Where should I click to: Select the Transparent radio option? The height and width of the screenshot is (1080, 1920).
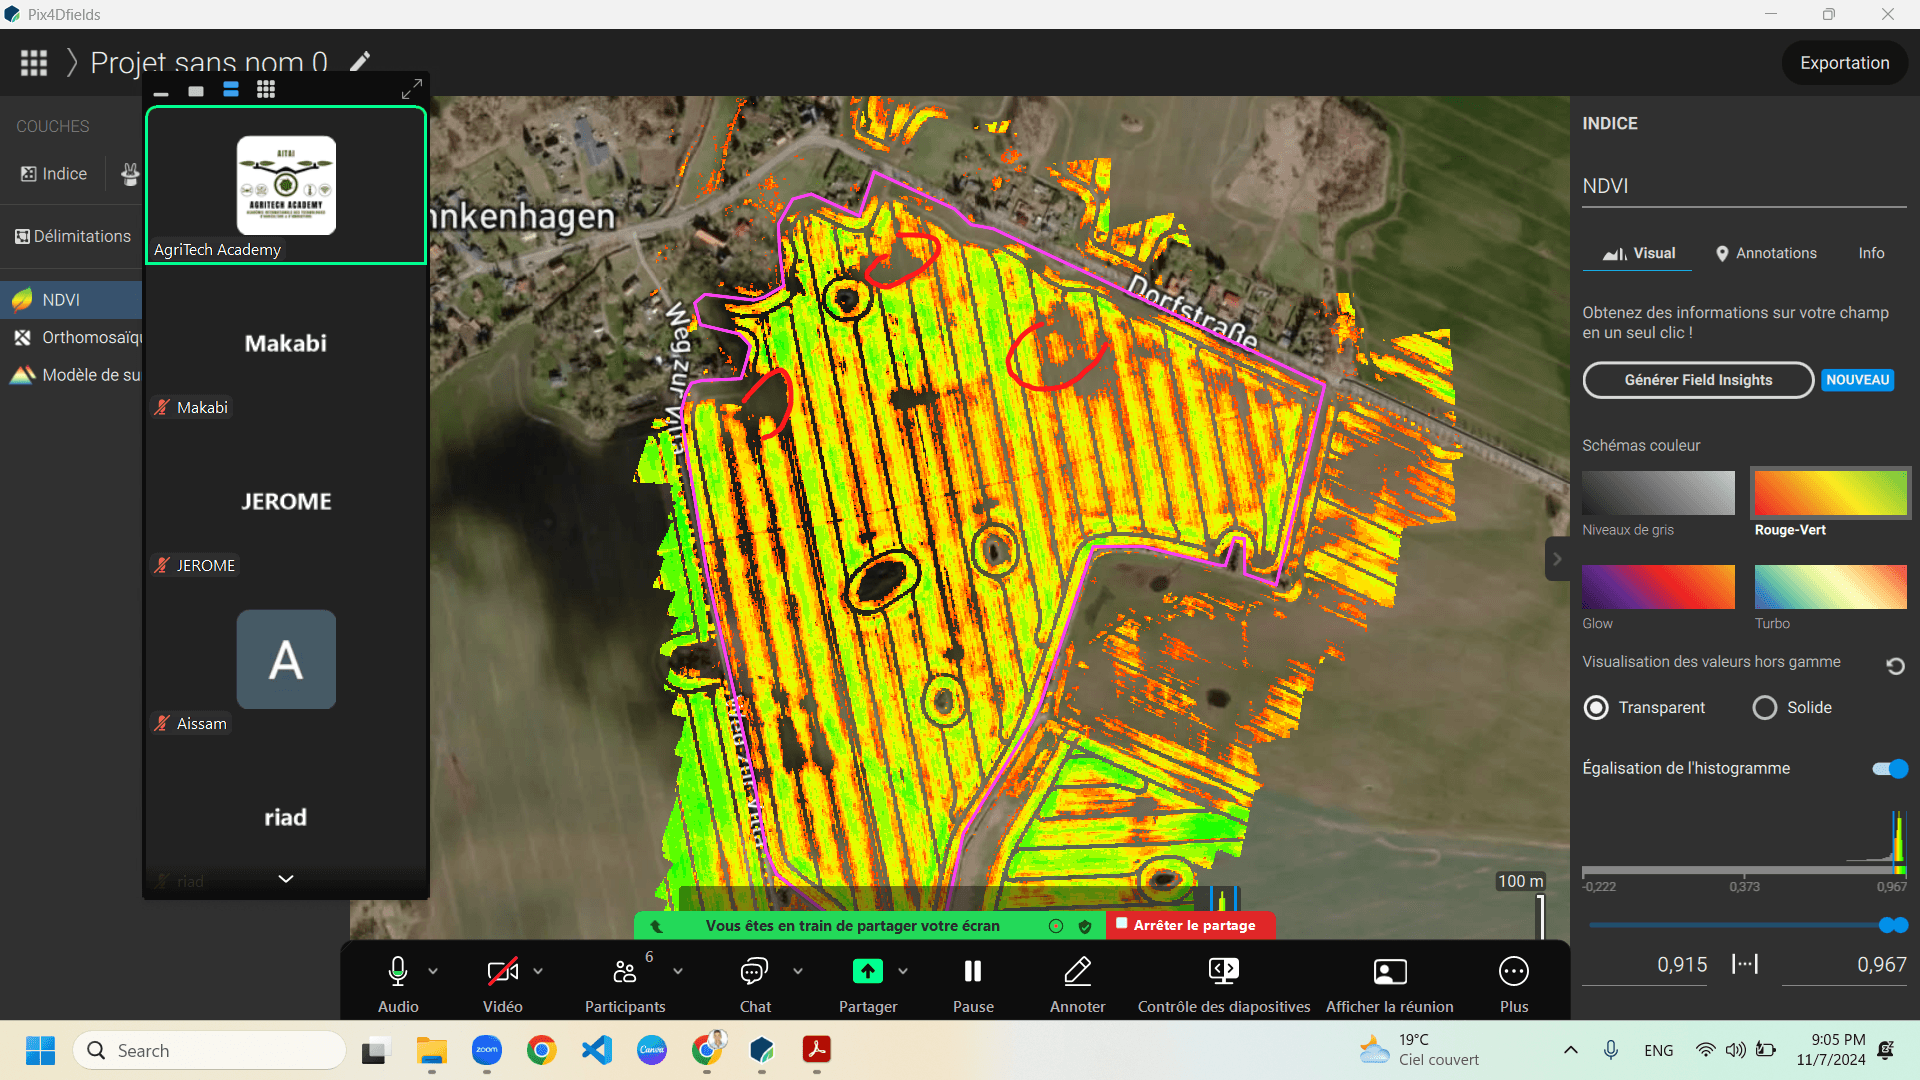tap(1596, 708)
